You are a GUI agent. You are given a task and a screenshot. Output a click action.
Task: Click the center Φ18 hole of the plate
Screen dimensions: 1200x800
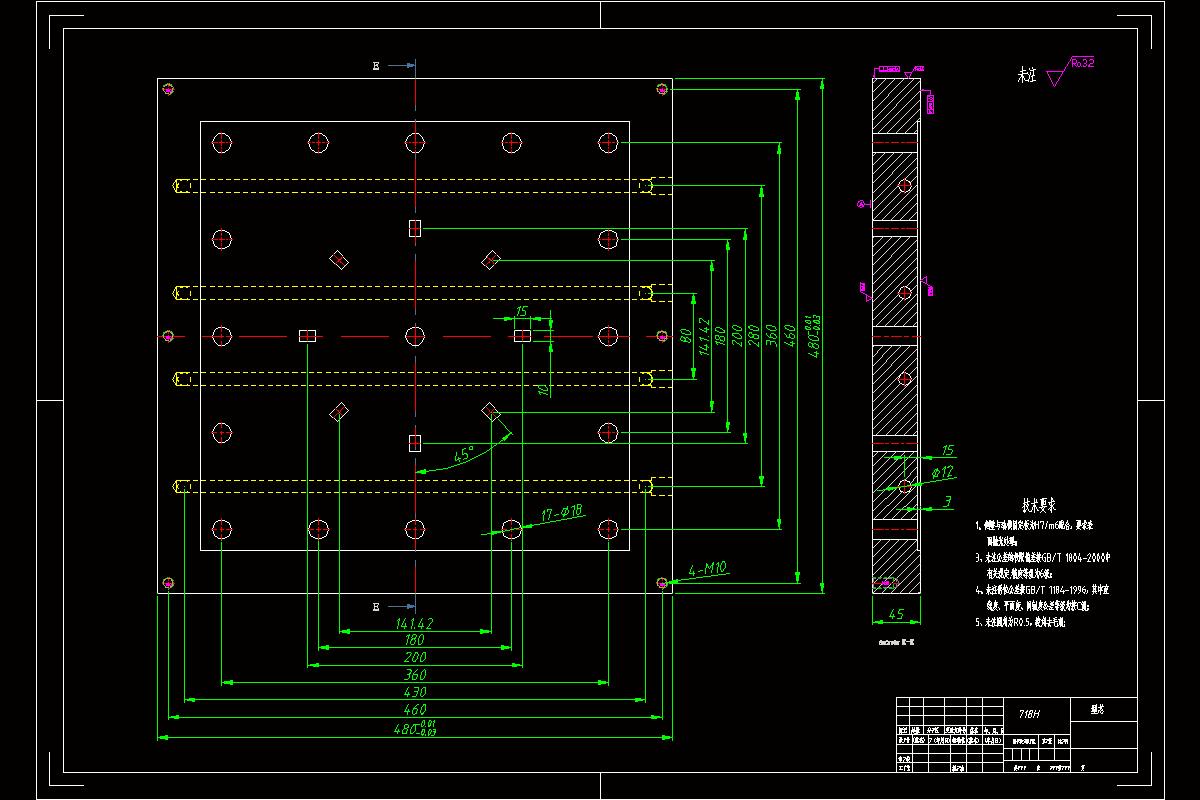414,335
